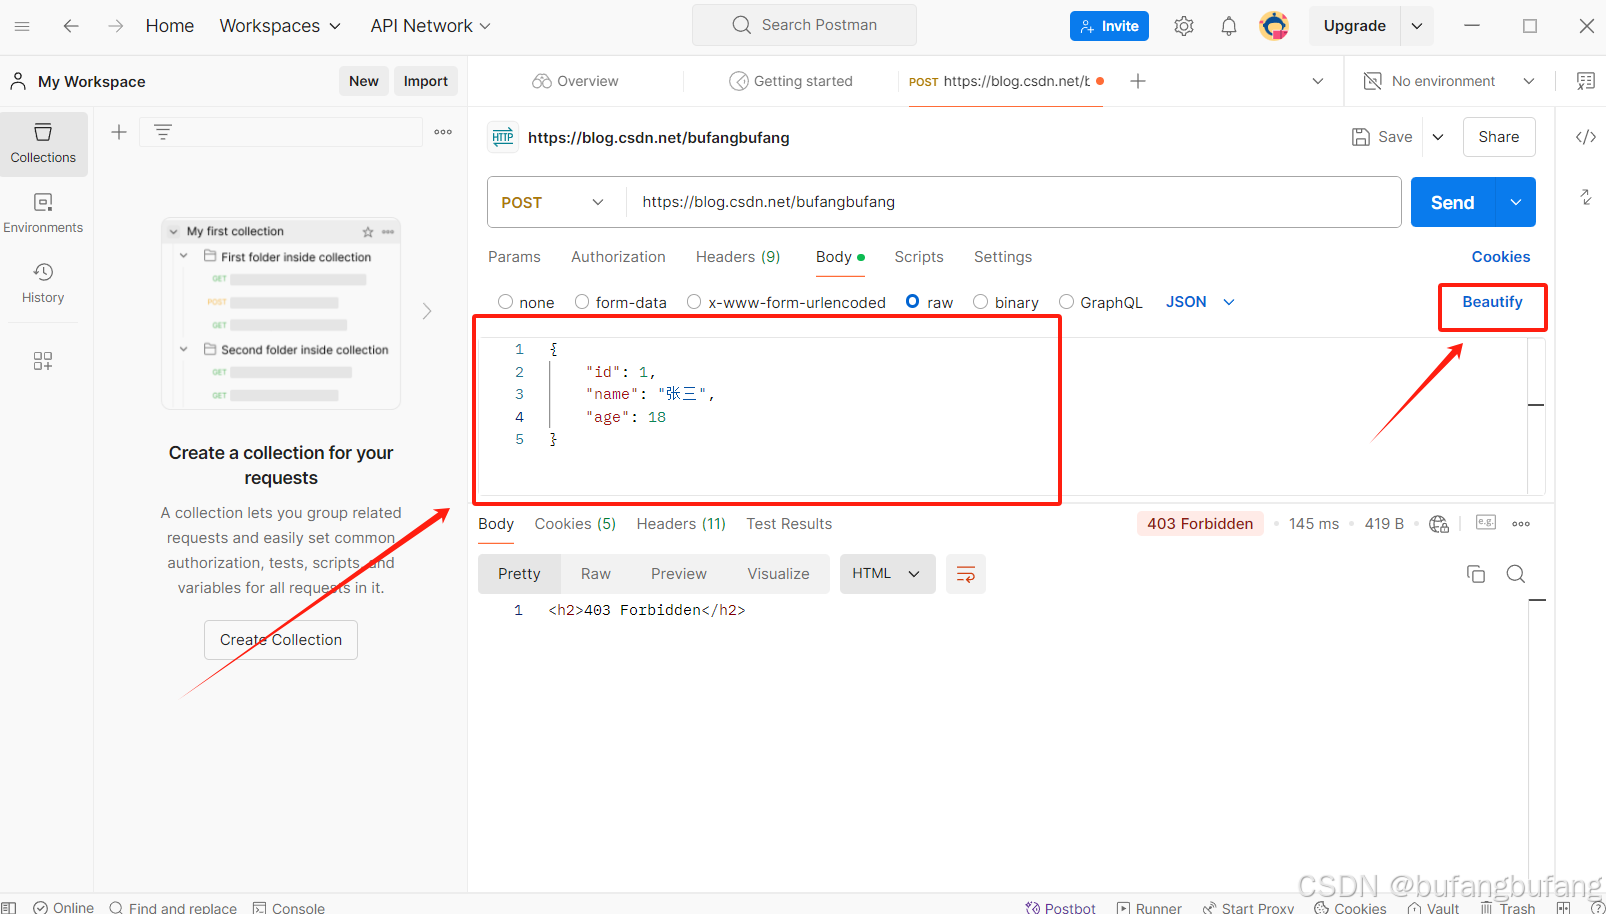1606x914 pixels.
Task: Open the environment quick look icon
Action: pyautogui.click(x=1586, y=81)
